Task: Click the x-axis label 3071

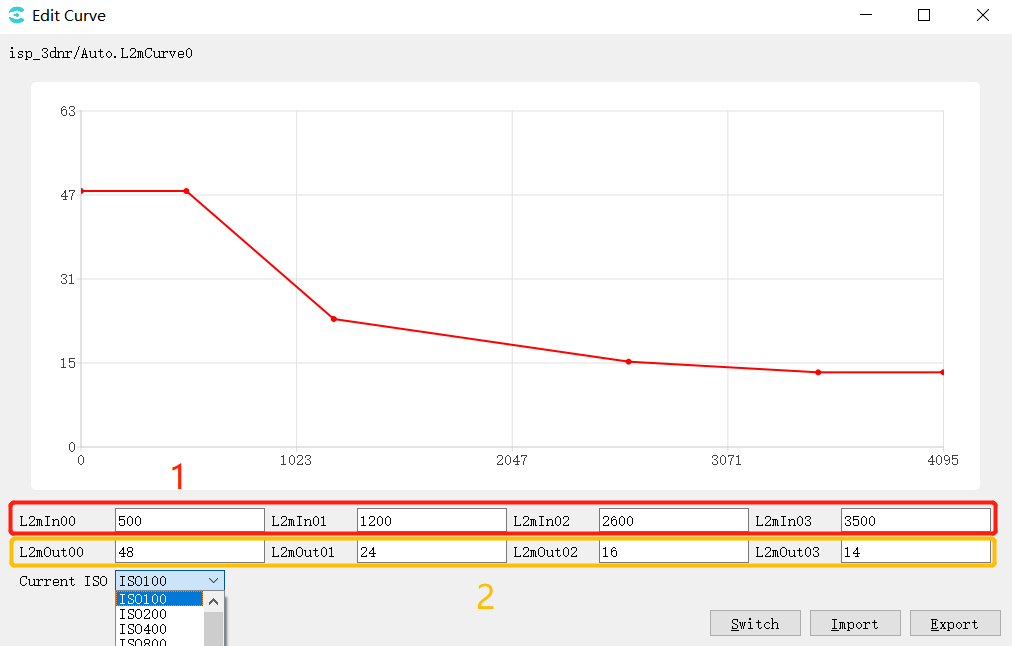Action: [727, 460]
